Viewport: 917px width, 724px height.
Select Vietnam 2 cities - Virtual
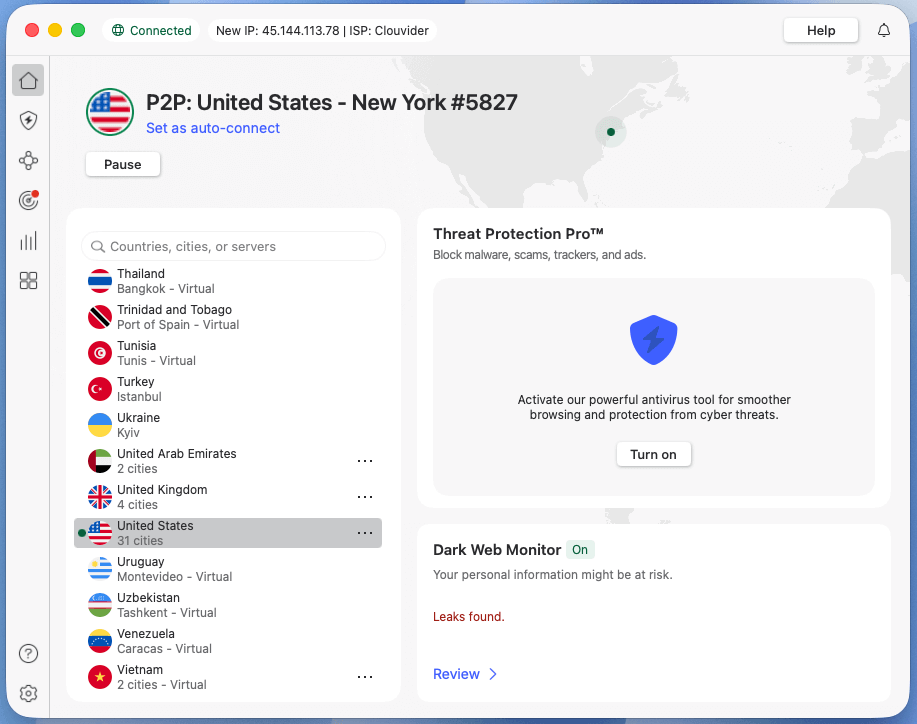click(228, 677)
